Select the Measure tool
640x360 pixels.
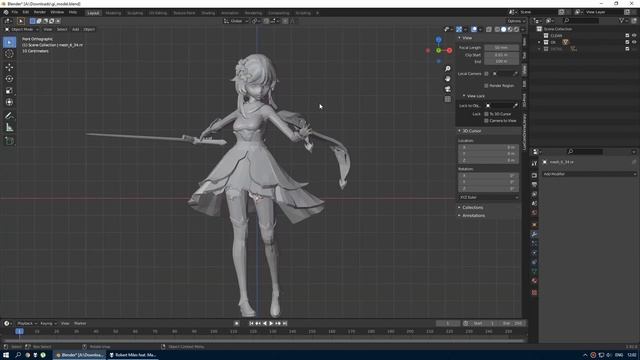9,128
